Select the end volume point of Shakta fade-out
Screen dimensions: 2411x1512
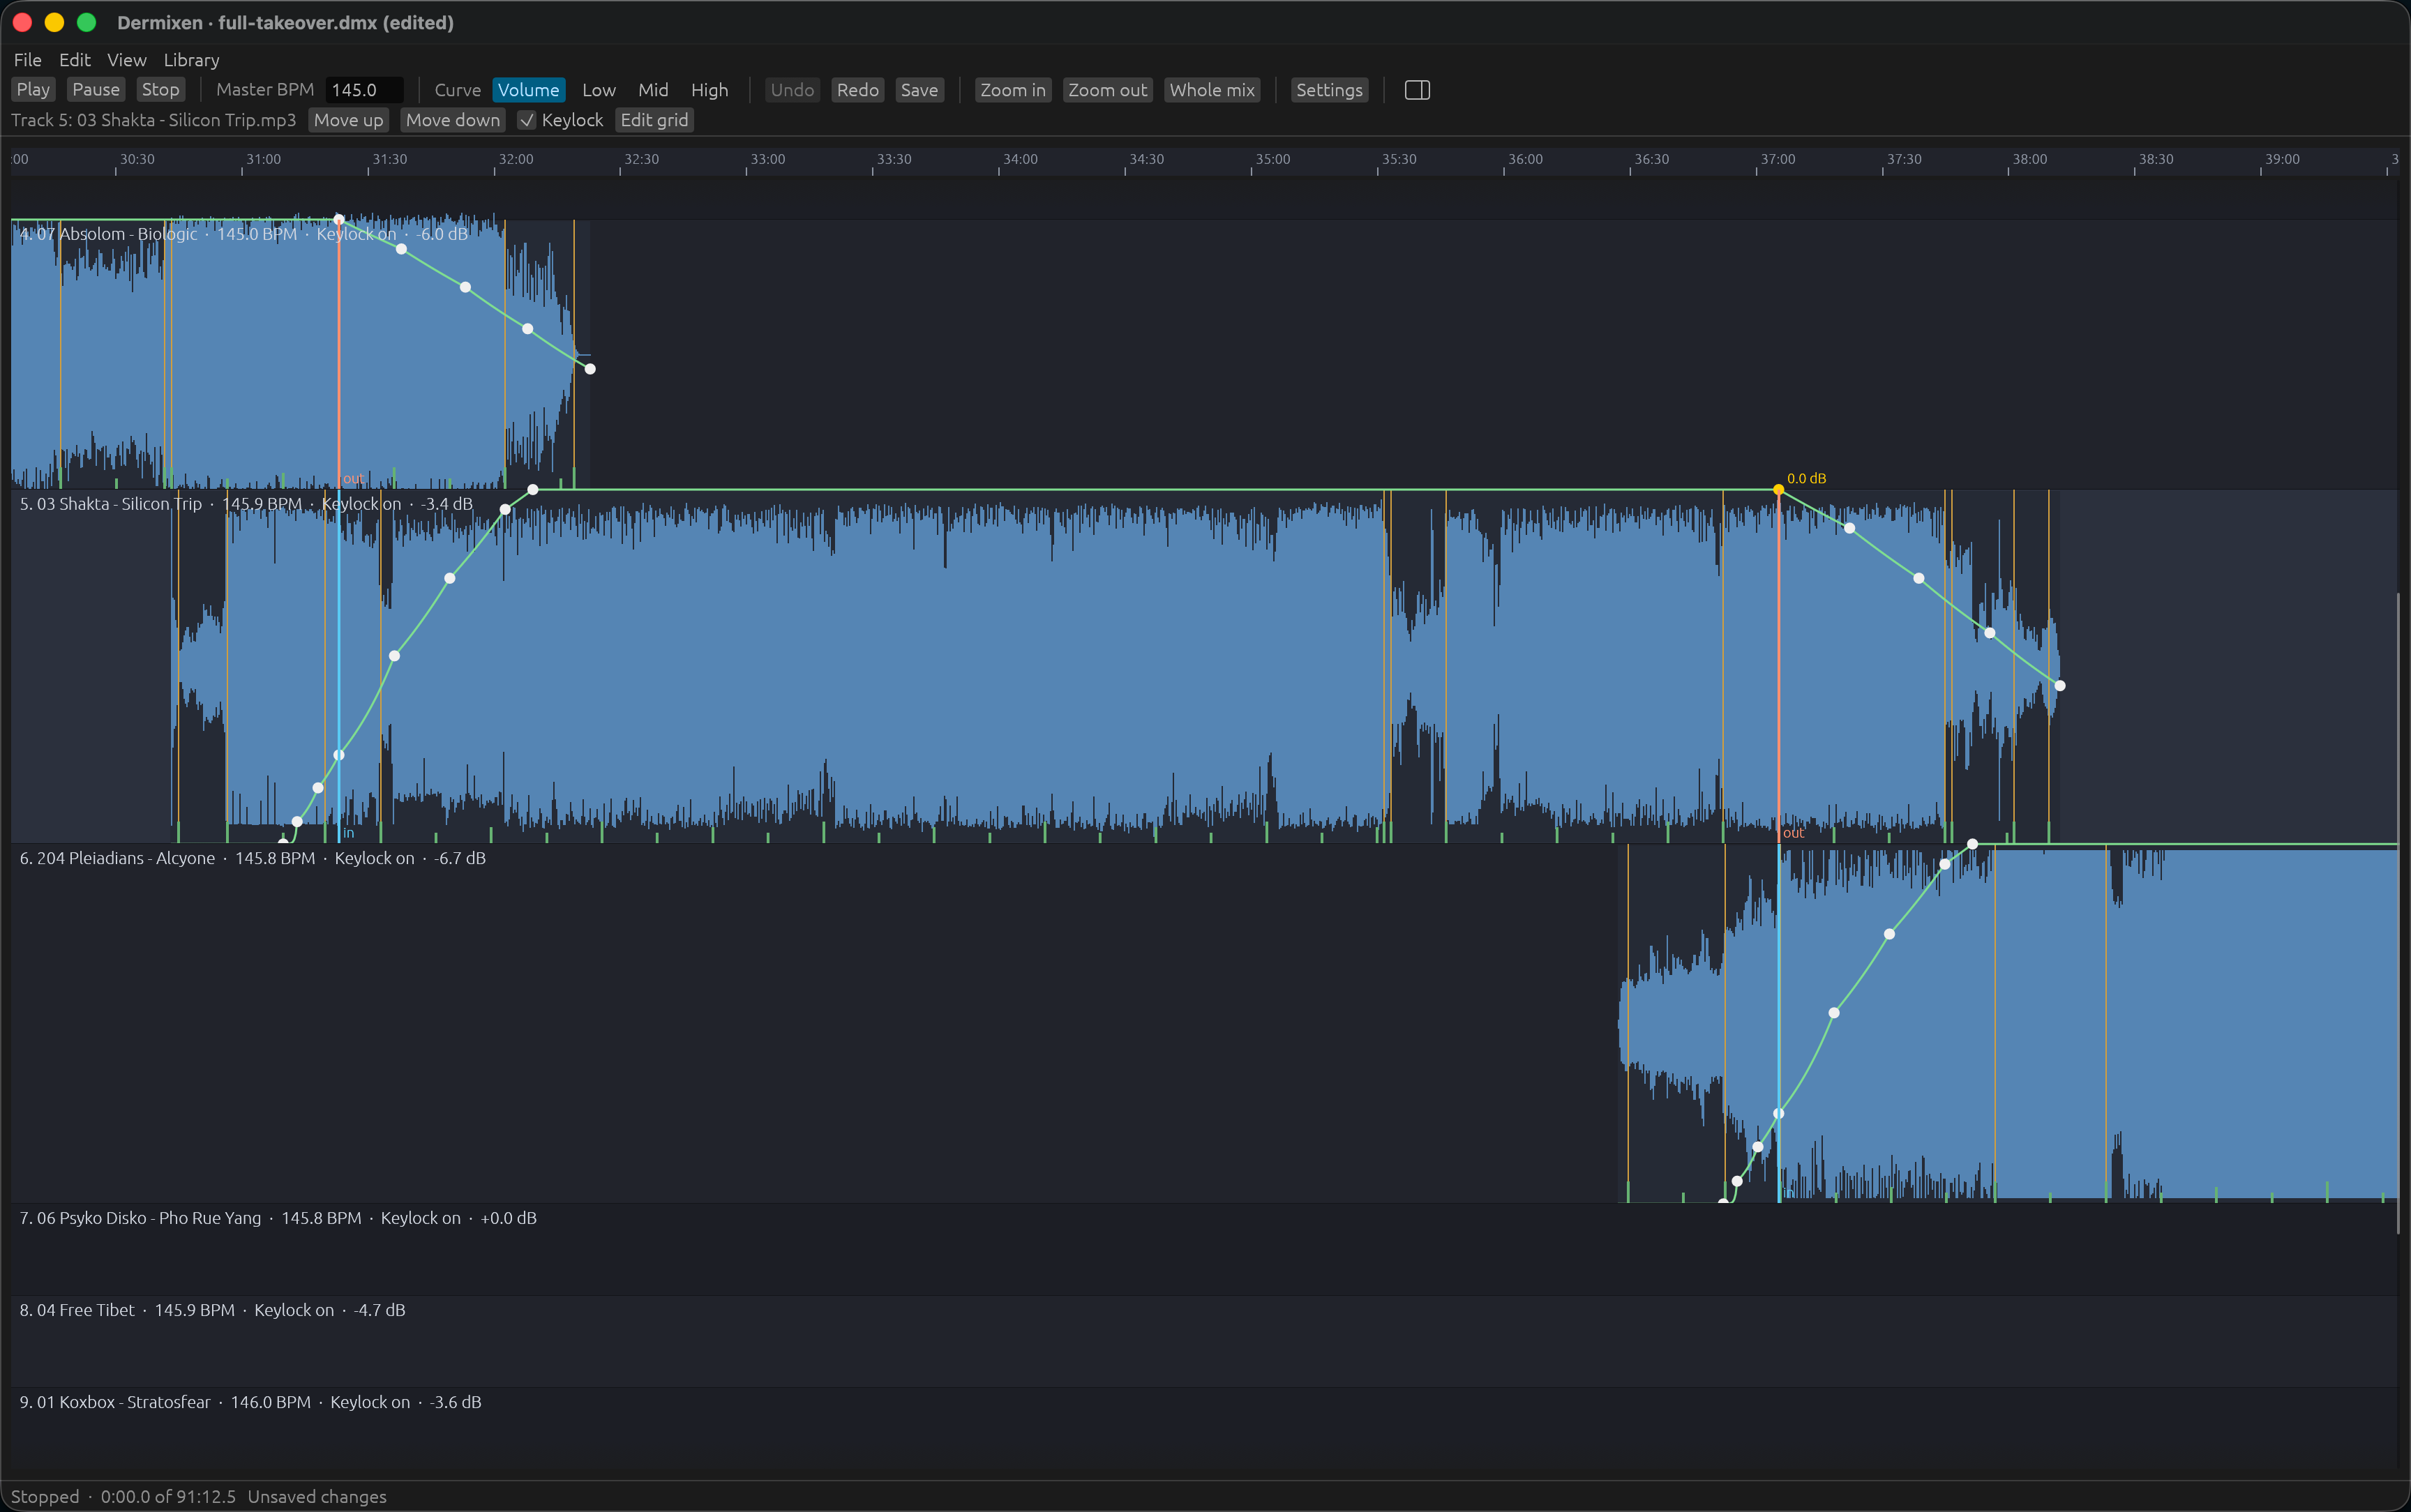coord(2060,686)
